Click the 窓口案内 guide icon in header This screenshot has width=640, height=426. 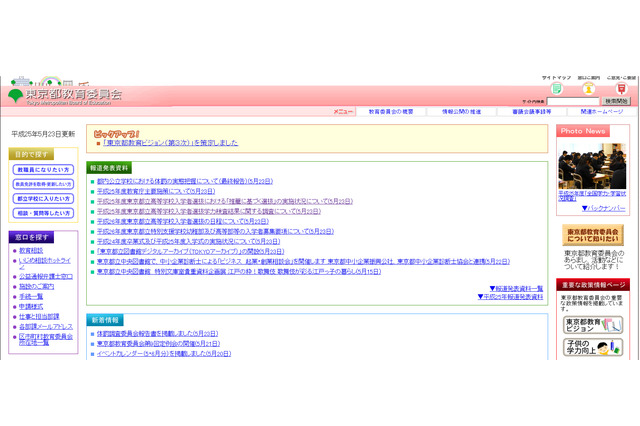(588, 88)
